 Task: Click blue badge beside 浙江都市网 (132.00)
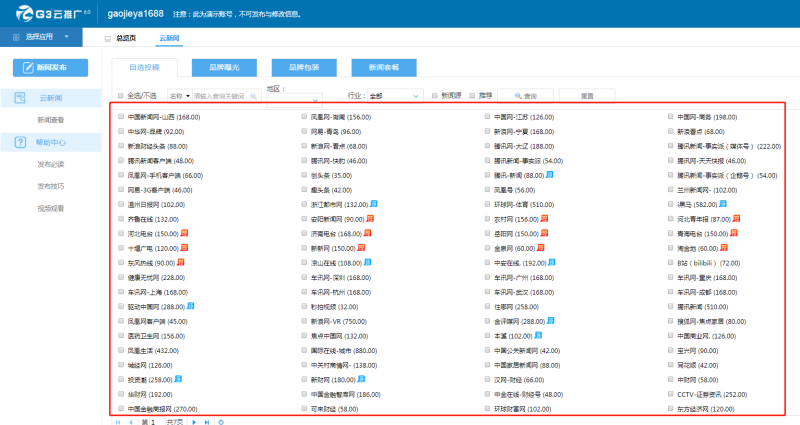[373, 204]
